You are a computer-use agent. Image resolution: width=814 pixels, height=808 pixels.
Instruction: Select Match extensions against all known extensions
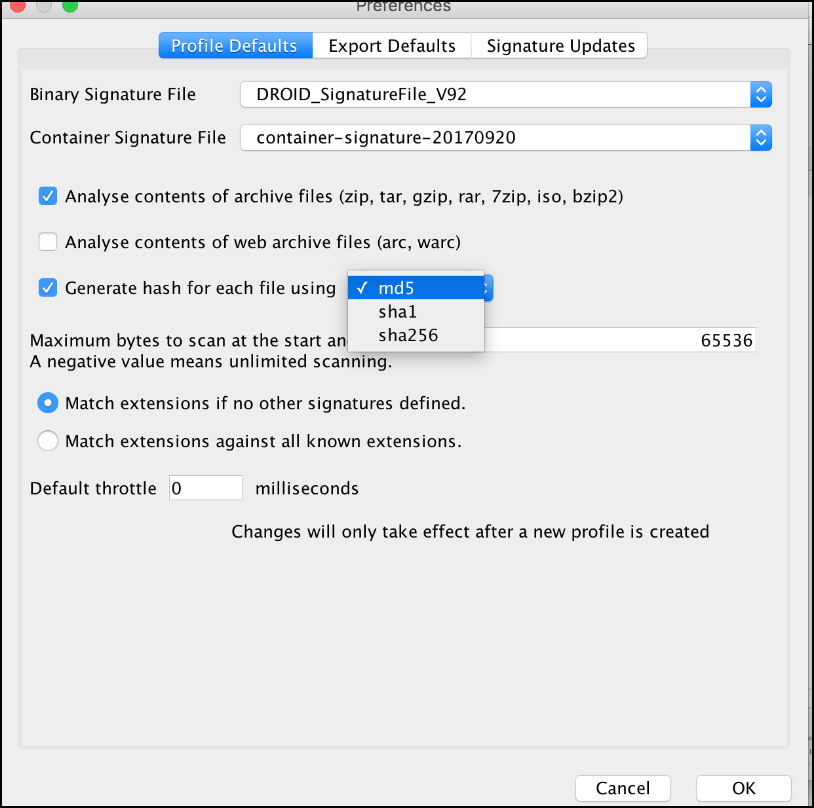pyautogui.click(x=47, y=440)
